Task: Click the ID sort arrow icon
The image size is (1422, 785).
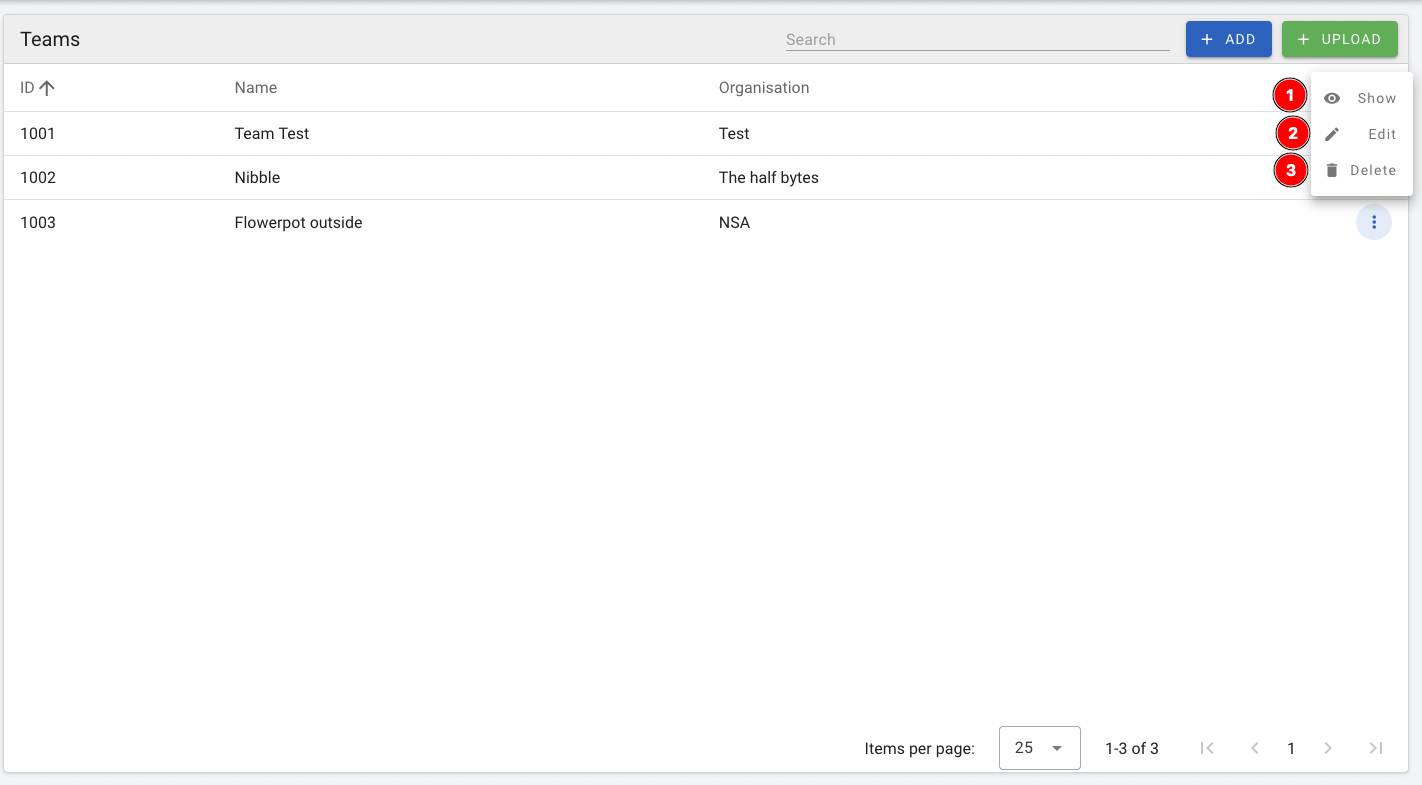Action: (x=47, y=88)
